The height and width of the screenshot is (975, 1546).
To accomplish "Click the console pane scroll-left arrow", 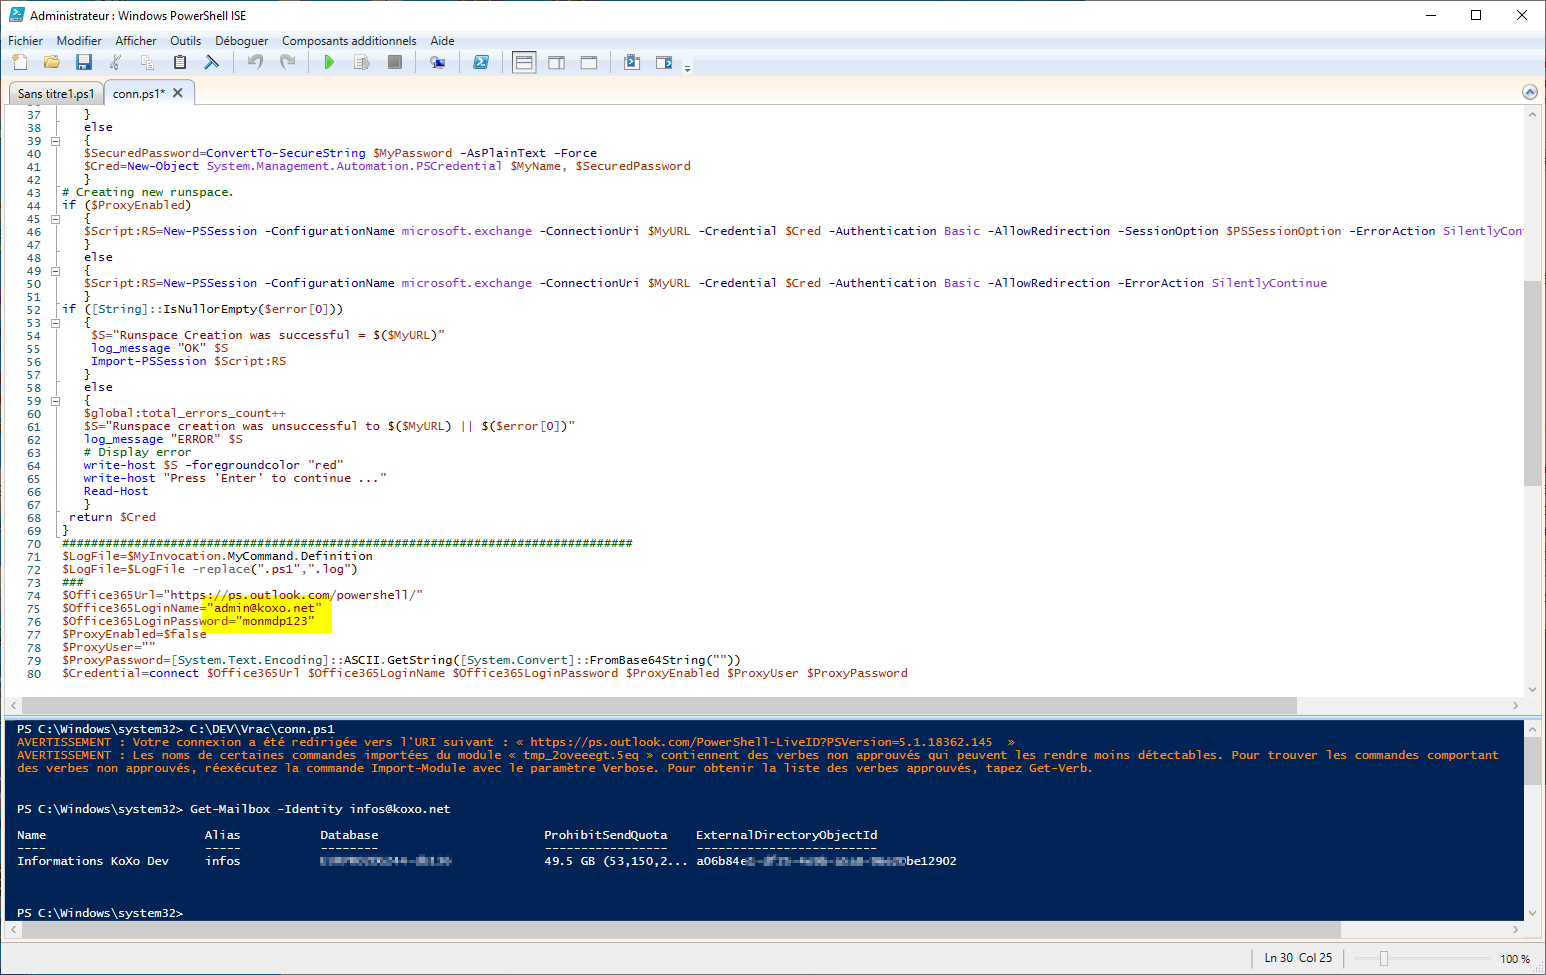I will [13, 930].
